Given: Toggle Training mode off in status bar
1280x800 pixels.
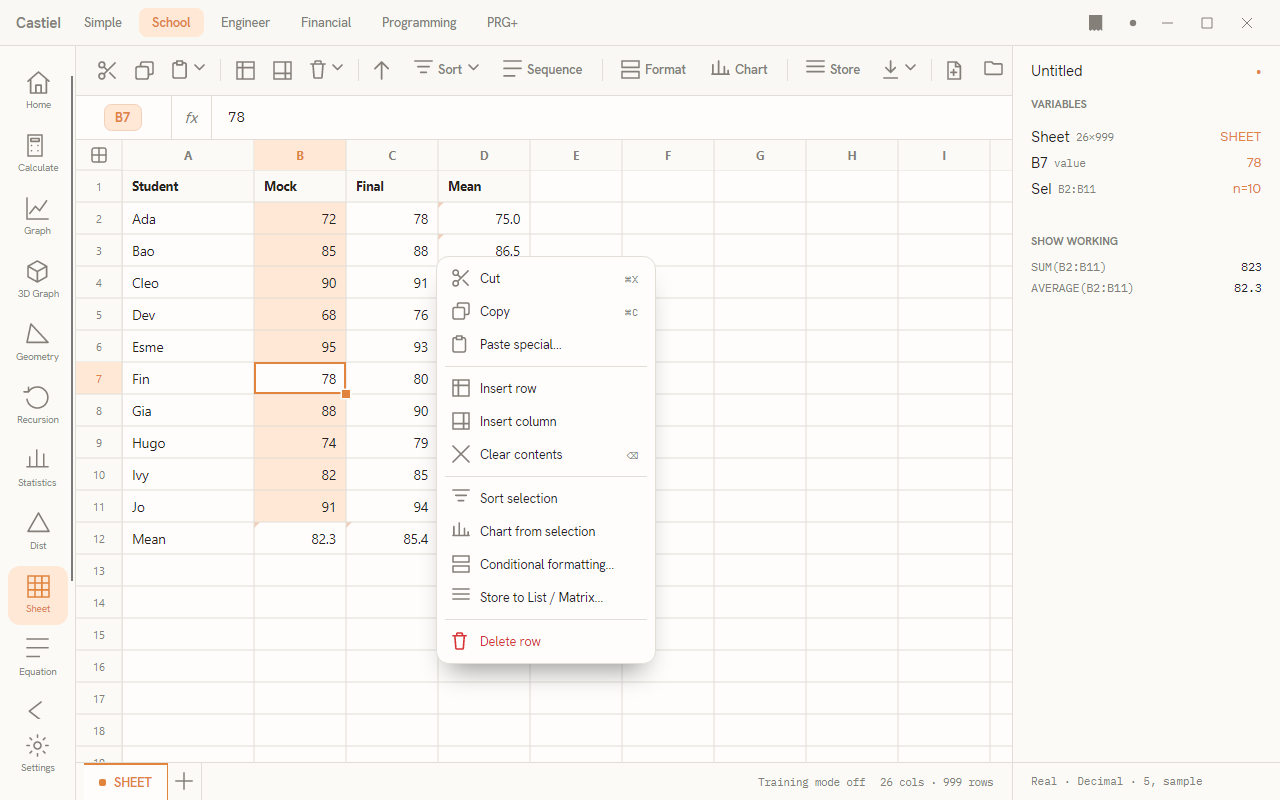Looking at the screenshot, I should tap(811, 782).
